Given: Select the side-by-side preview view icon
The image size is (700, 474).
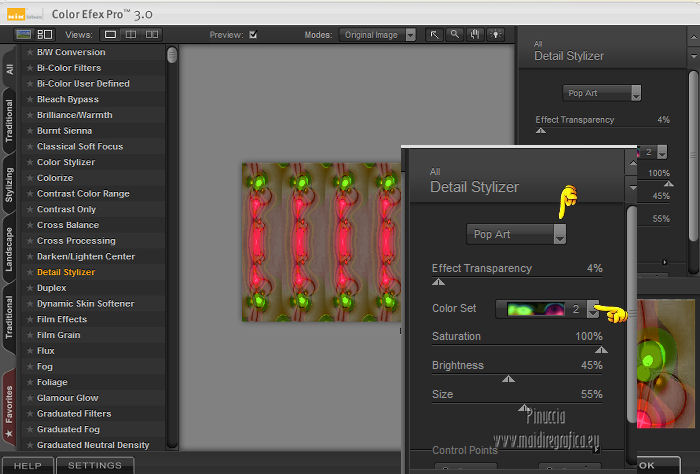Looking at the screenshot, I should [152, 34].
